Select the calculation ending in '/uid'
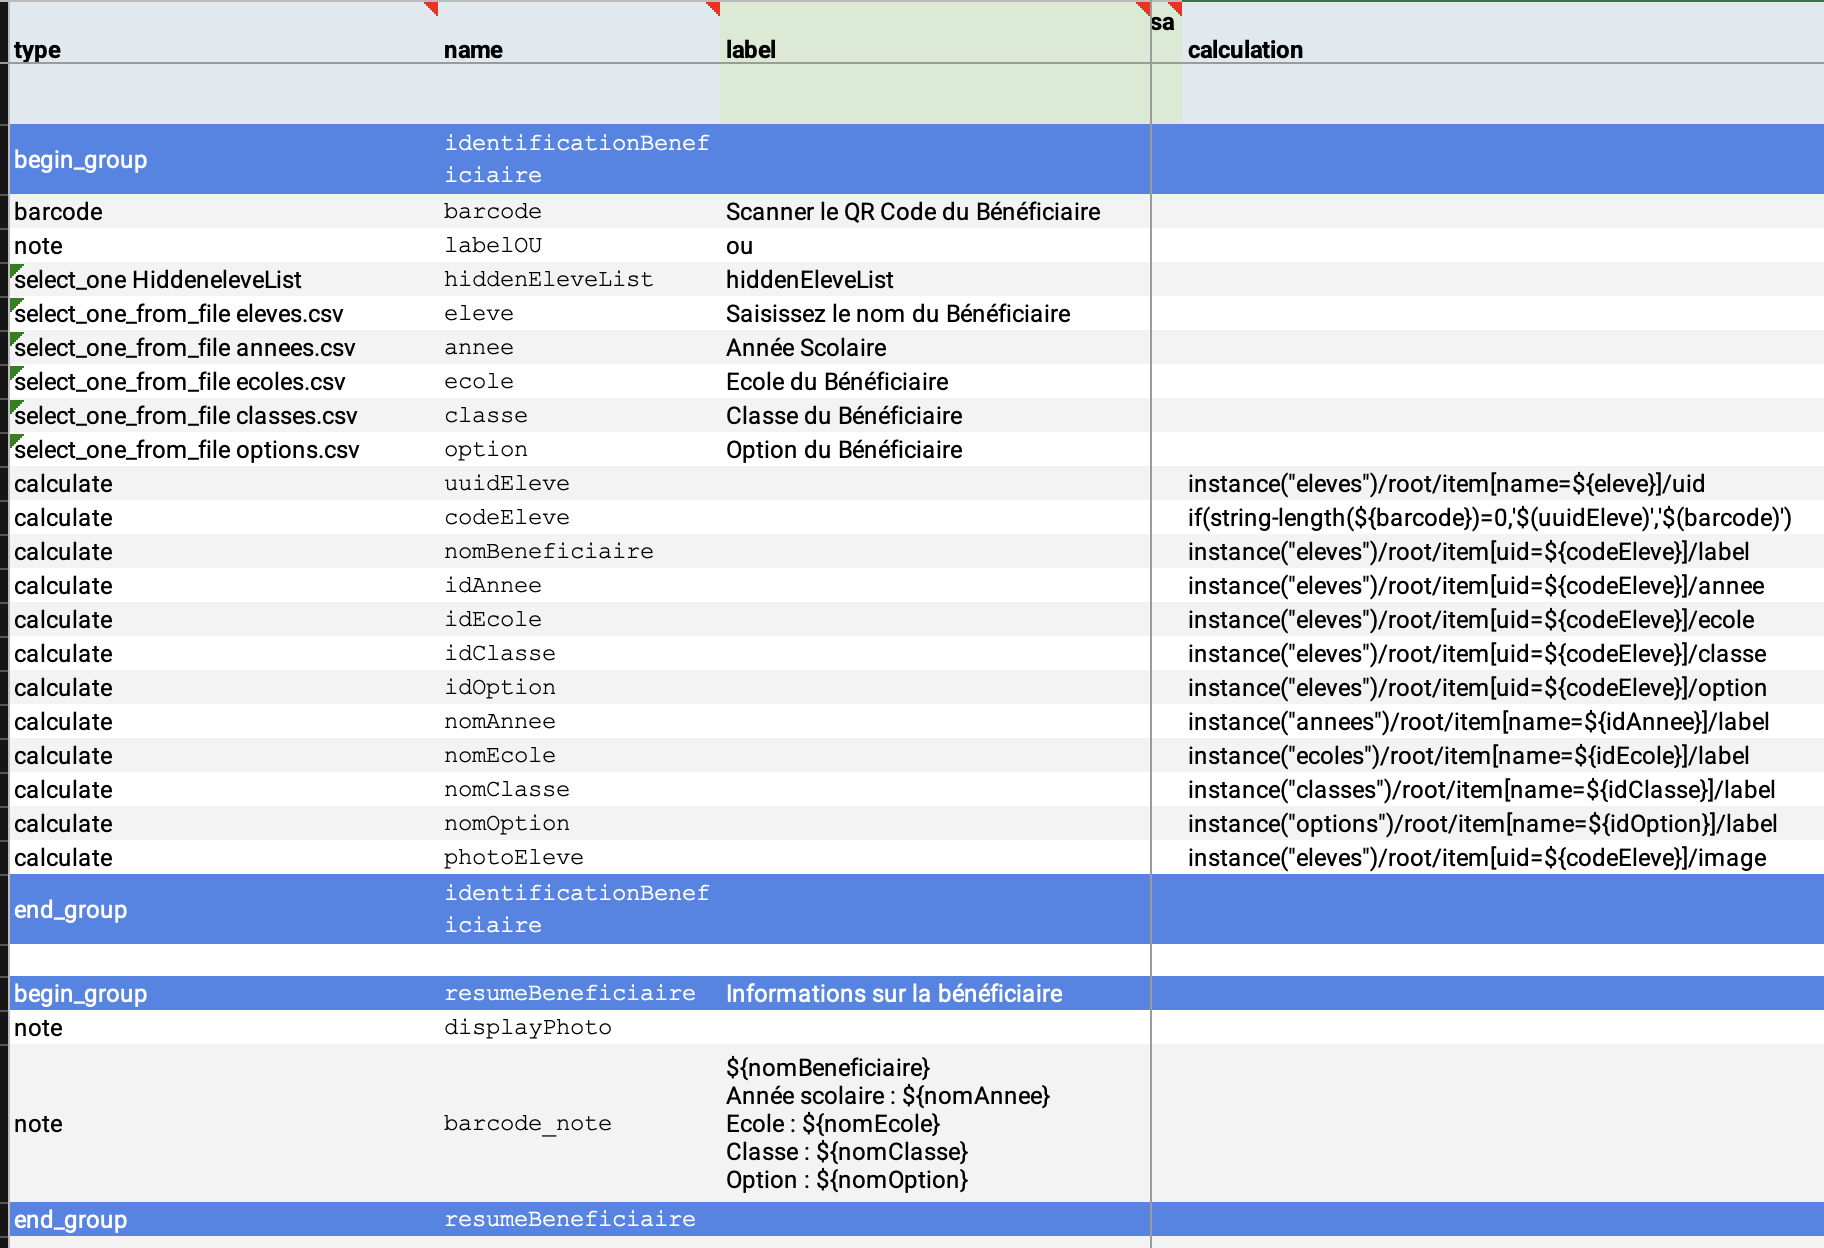1824x1248 pixels. pos(1503,483)
